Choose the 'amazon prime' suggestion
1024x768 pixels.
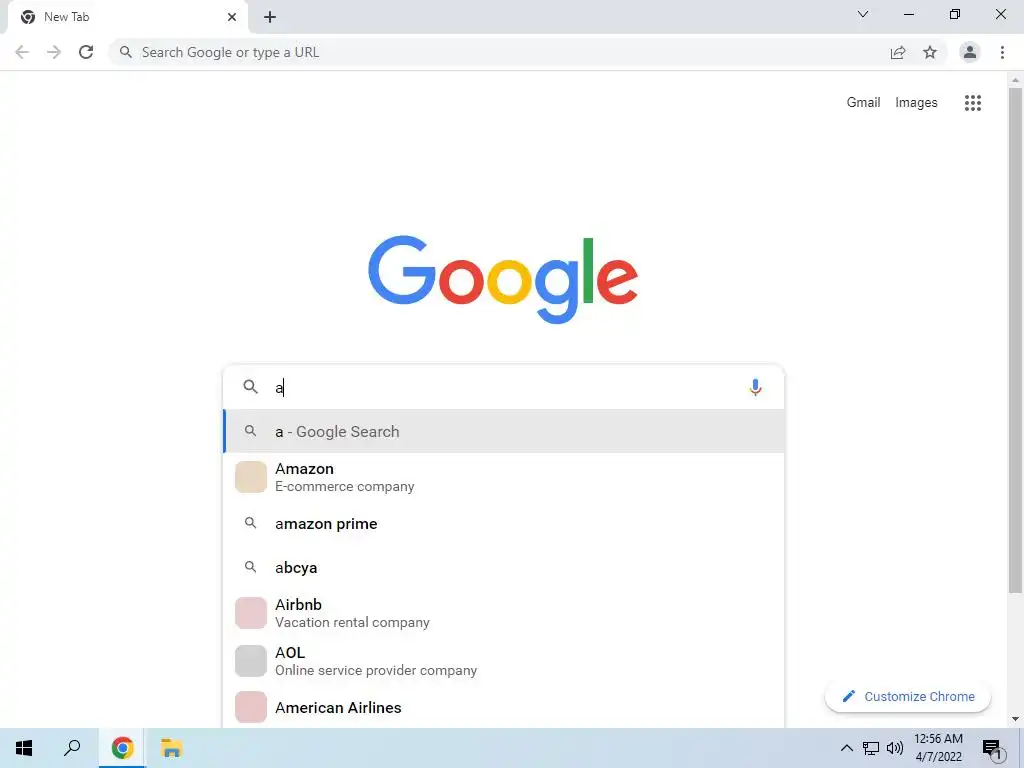[x=504, y=524]
